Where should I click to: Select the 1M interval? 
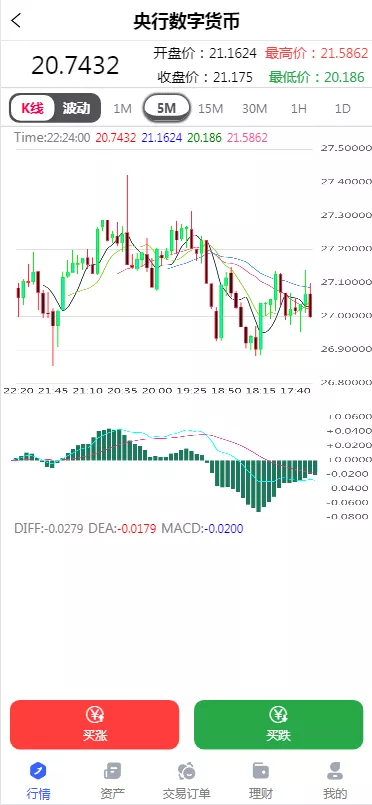click(x=123, y=108)
